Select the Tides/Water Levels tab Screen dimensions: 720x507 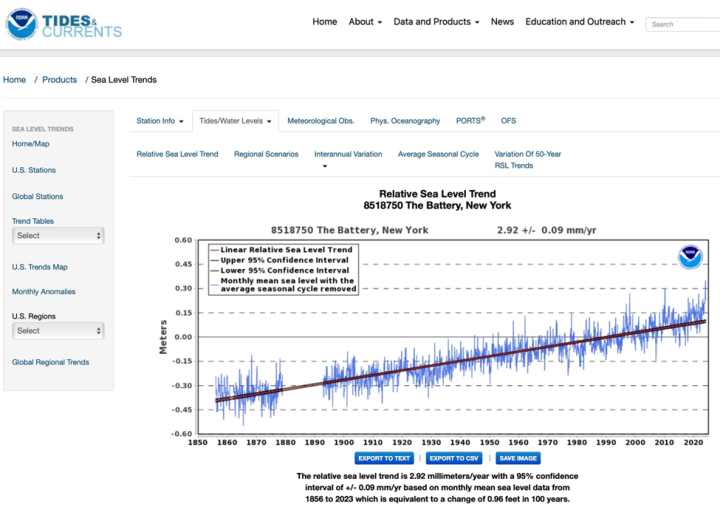click(235, 121)
